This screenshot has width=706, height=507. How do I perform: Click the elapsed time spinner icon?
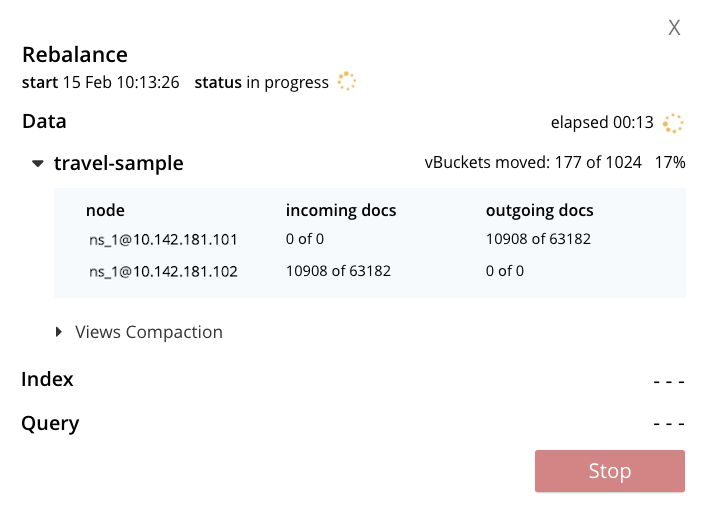coord(673,123)
